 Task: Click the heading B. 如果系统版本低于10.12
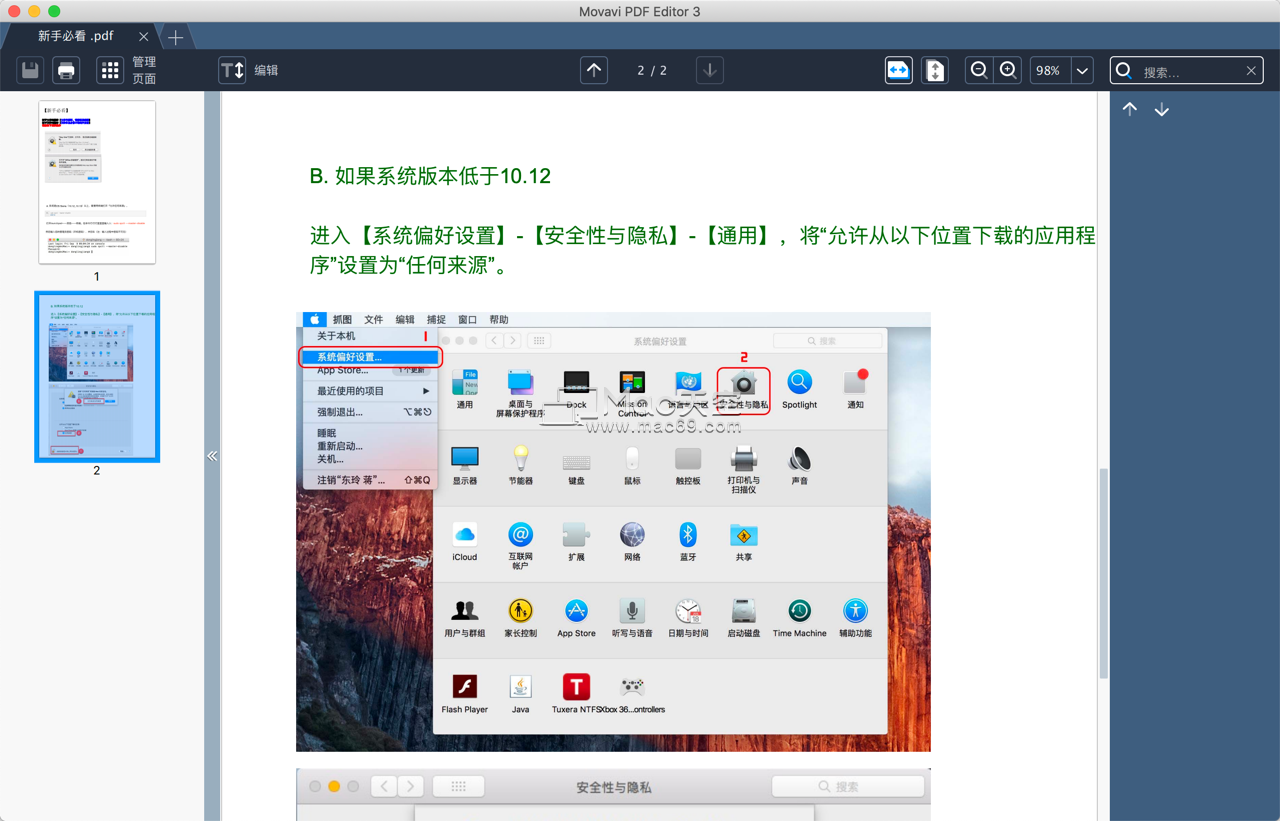pyautogui.click(x=430, y=176)
